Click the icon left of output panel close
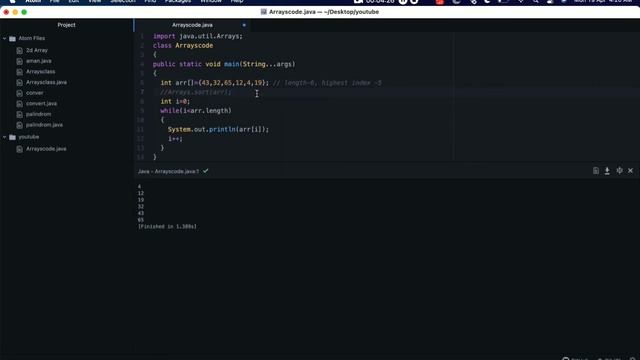Screen dimensions: 640x360 tap(620, 171)
